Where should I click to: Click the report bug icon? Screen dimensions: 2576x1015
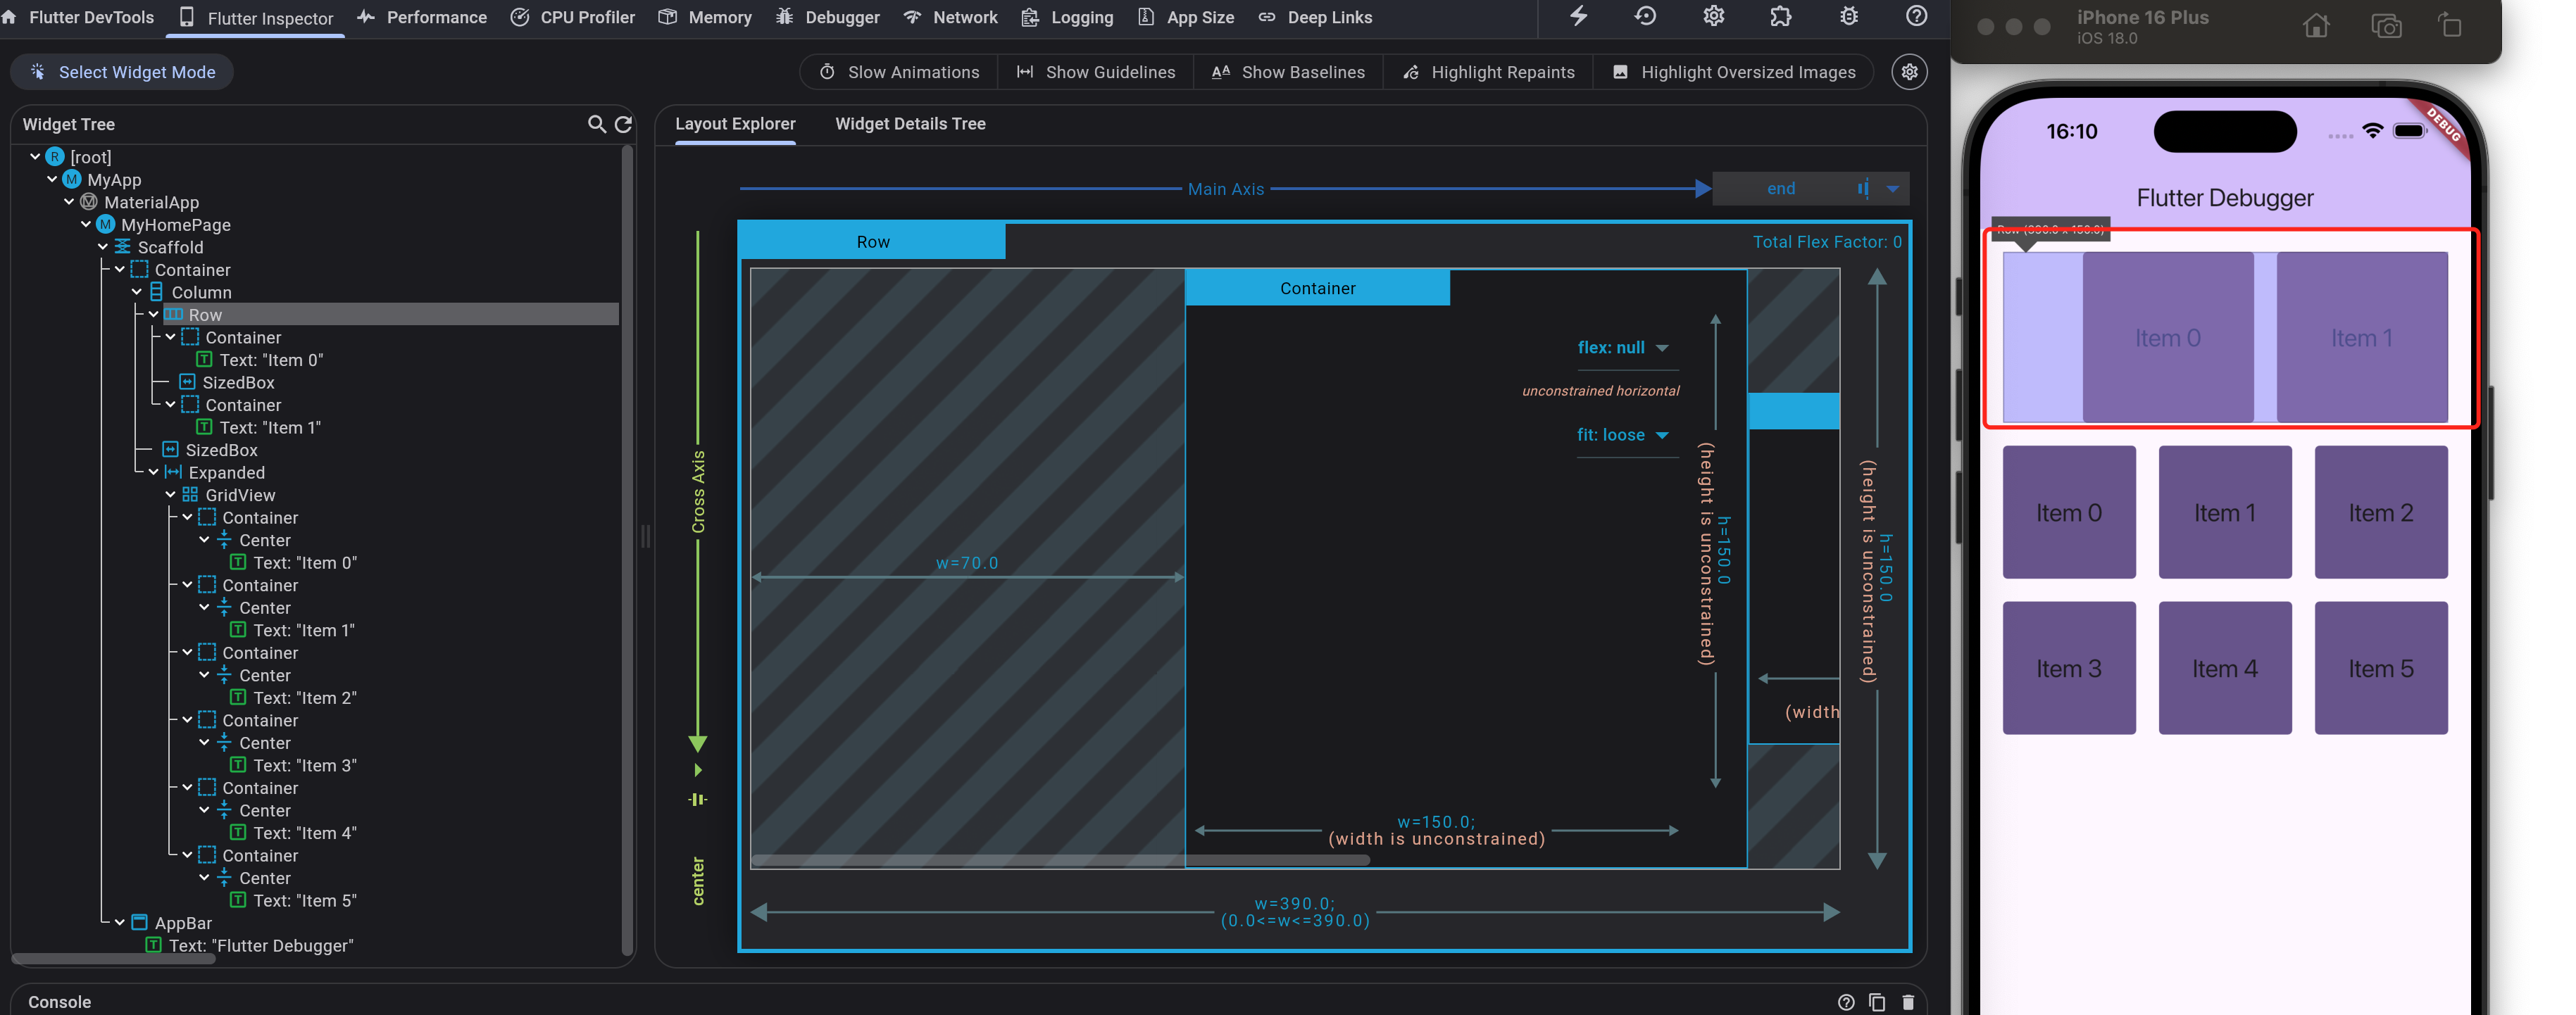click(1848, 17)
